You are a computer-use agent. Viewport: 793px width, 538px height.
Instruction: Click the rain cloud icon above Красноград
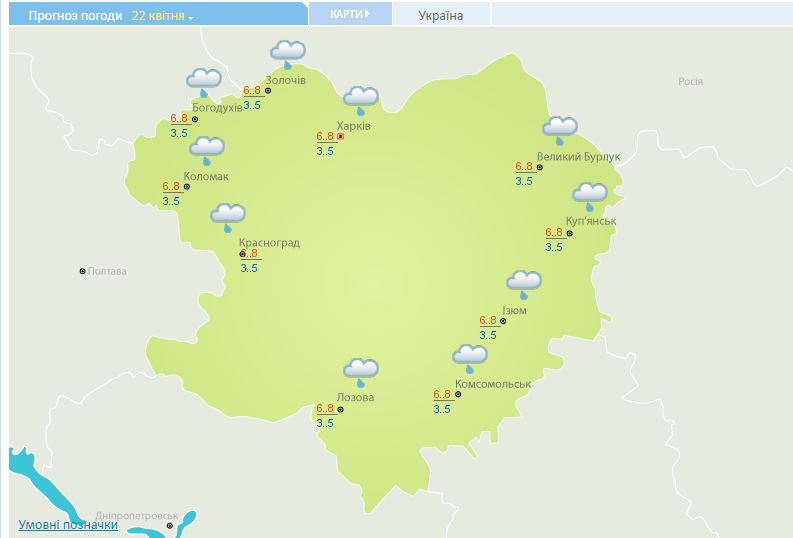click(228, 215)
